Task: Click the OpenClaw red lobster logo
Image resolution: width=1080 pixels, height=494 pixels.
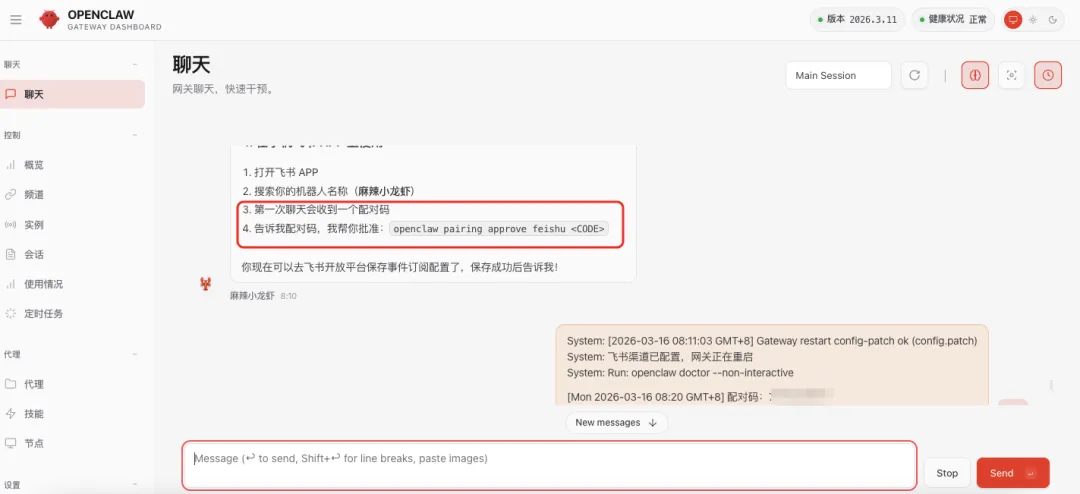Action: point(49,19)
